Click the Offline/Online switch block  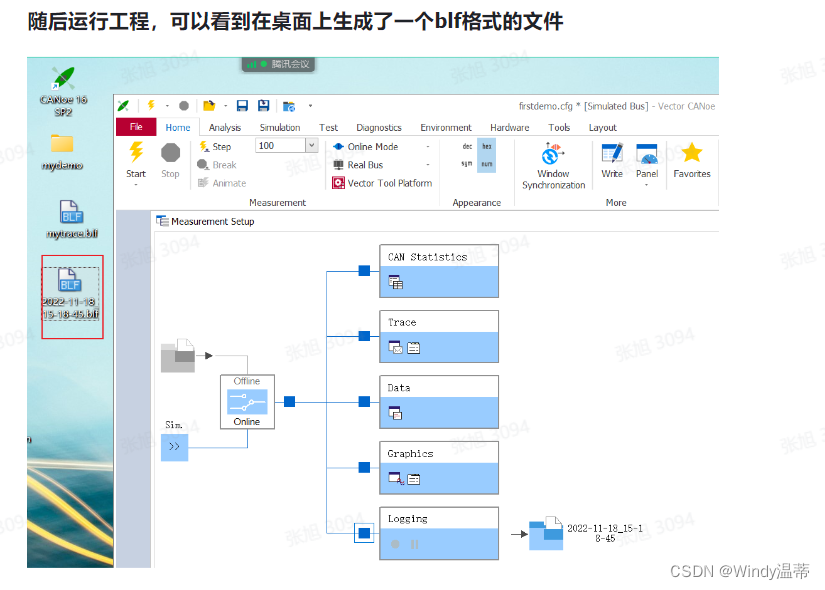[246, 400]
